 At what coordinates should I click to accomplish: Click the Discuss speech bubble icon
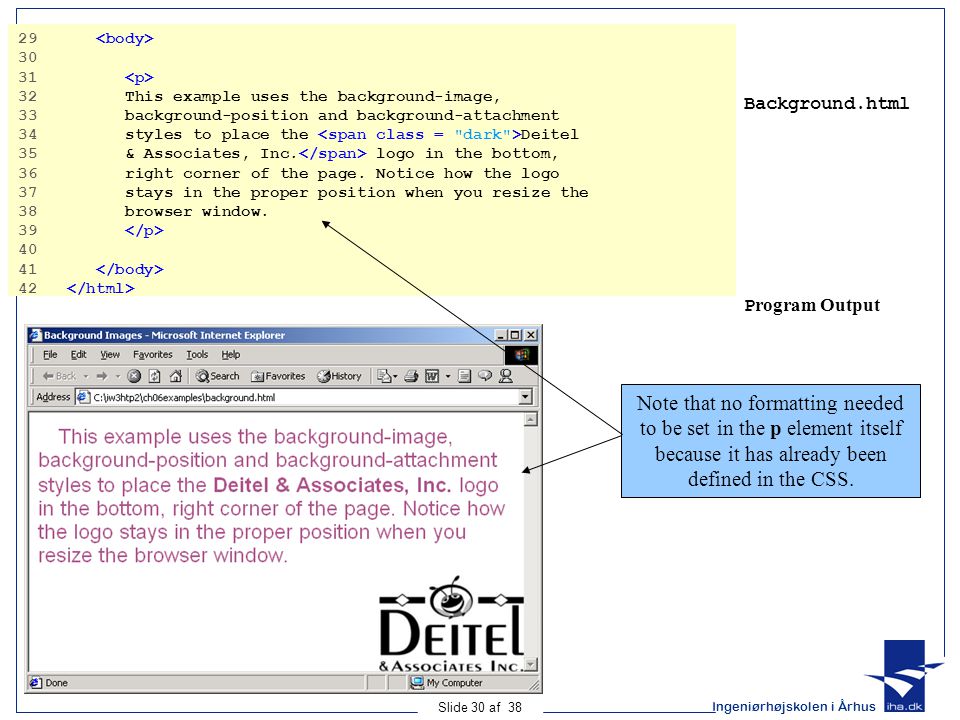click(485, 376)
